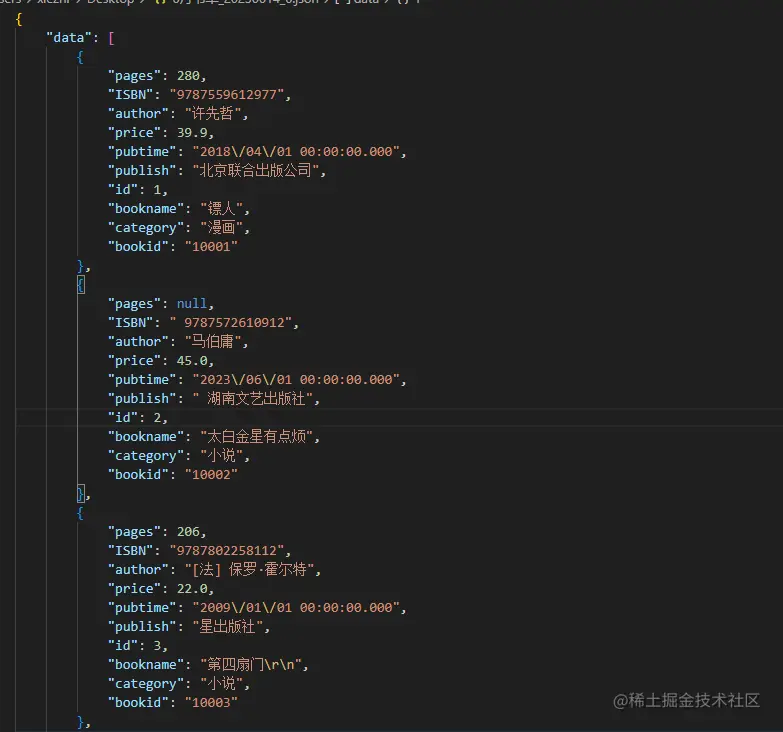Click the price value 39.9
The width and height of the screenshot is (783, 732).
[x=192, y=133]
